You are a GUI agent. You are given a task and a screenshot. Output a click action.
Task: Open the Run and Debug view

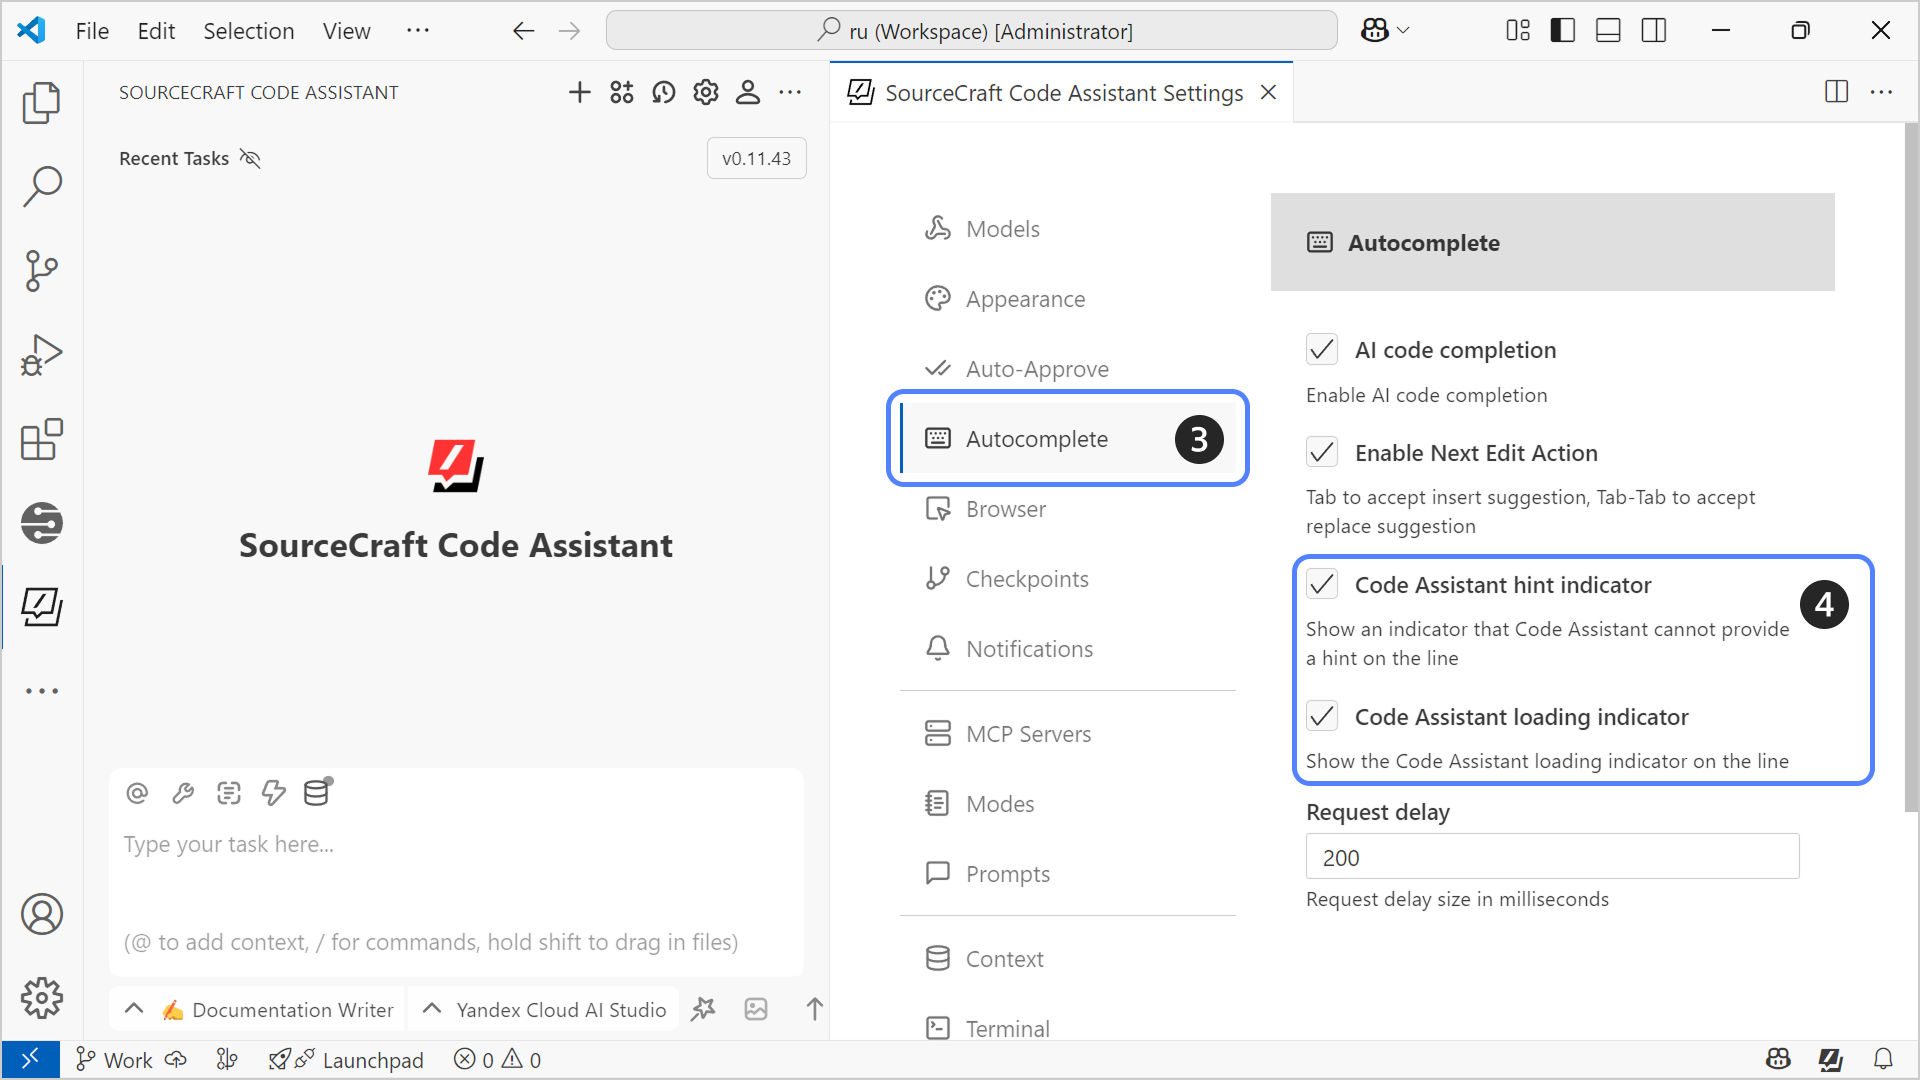point(41,355)
